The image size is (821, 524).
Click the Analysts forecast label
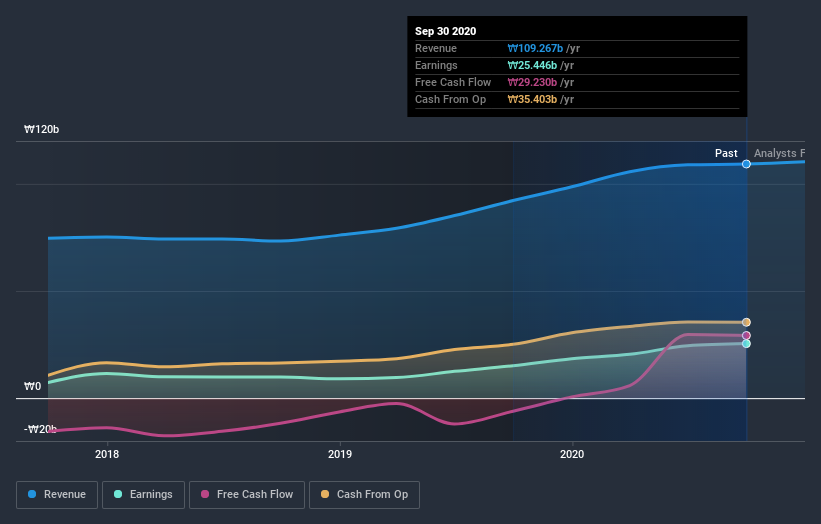[x=779, y=153]
